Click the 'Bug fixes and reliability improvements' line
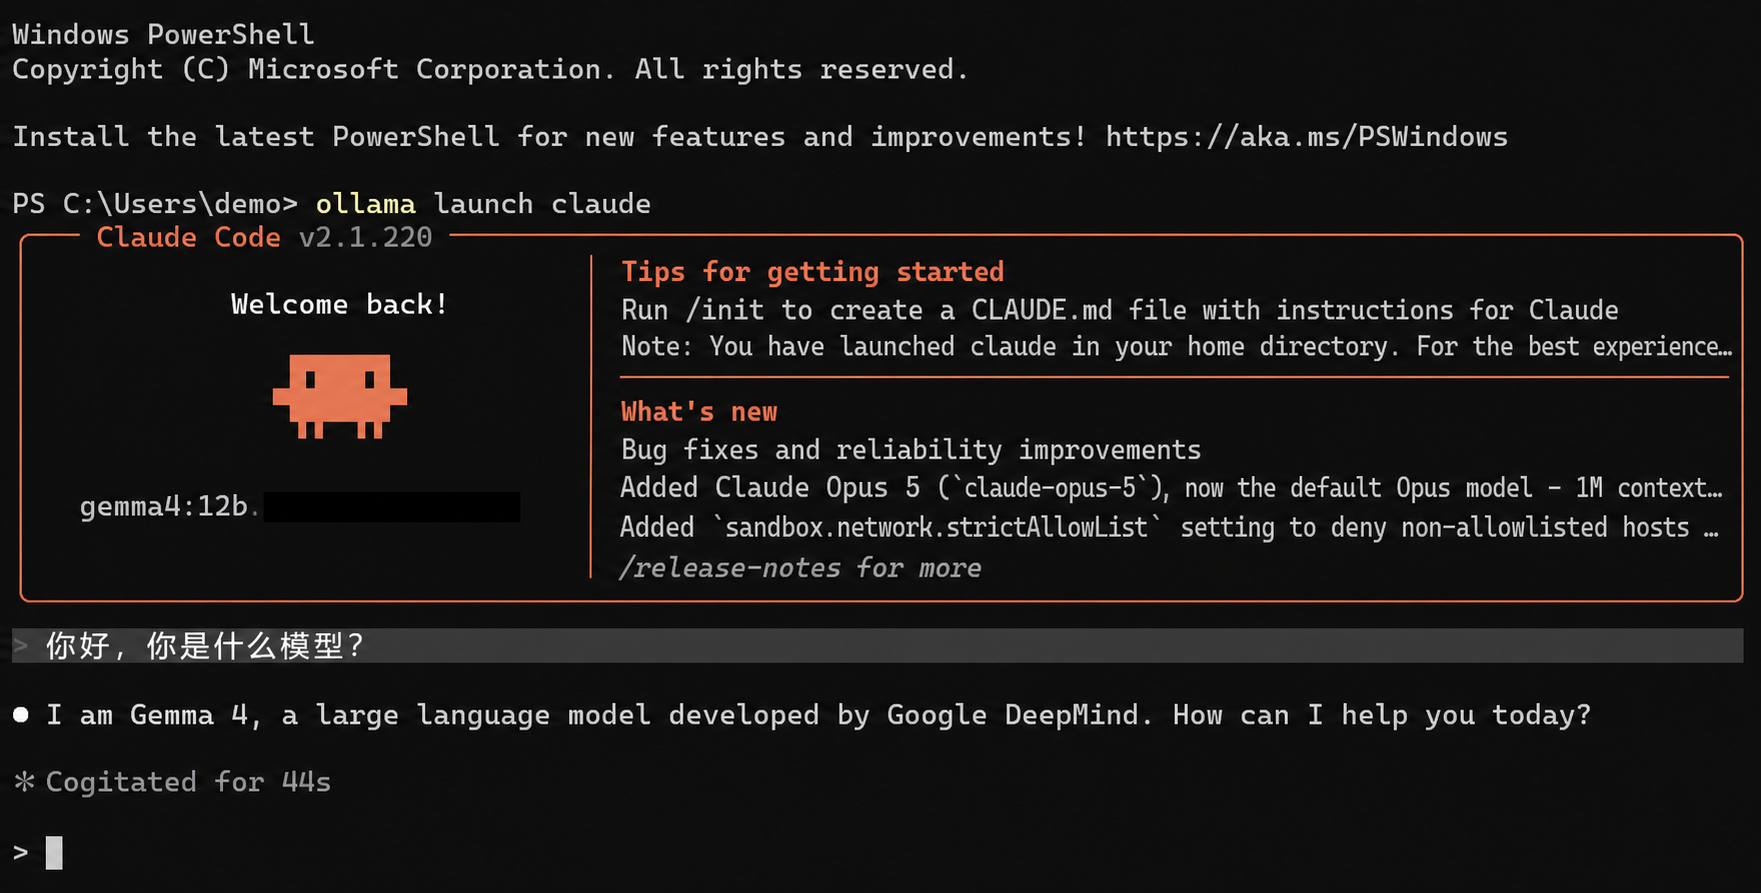Screen dimensions: 1761x893 [911, 450]
